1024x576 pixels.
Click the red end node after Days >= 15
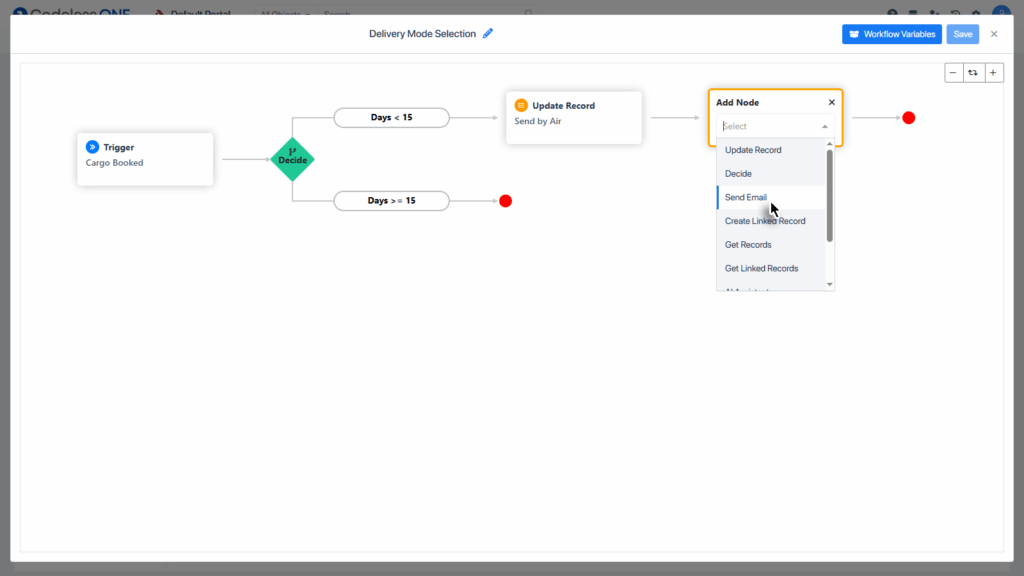click(x=505, y=201)
